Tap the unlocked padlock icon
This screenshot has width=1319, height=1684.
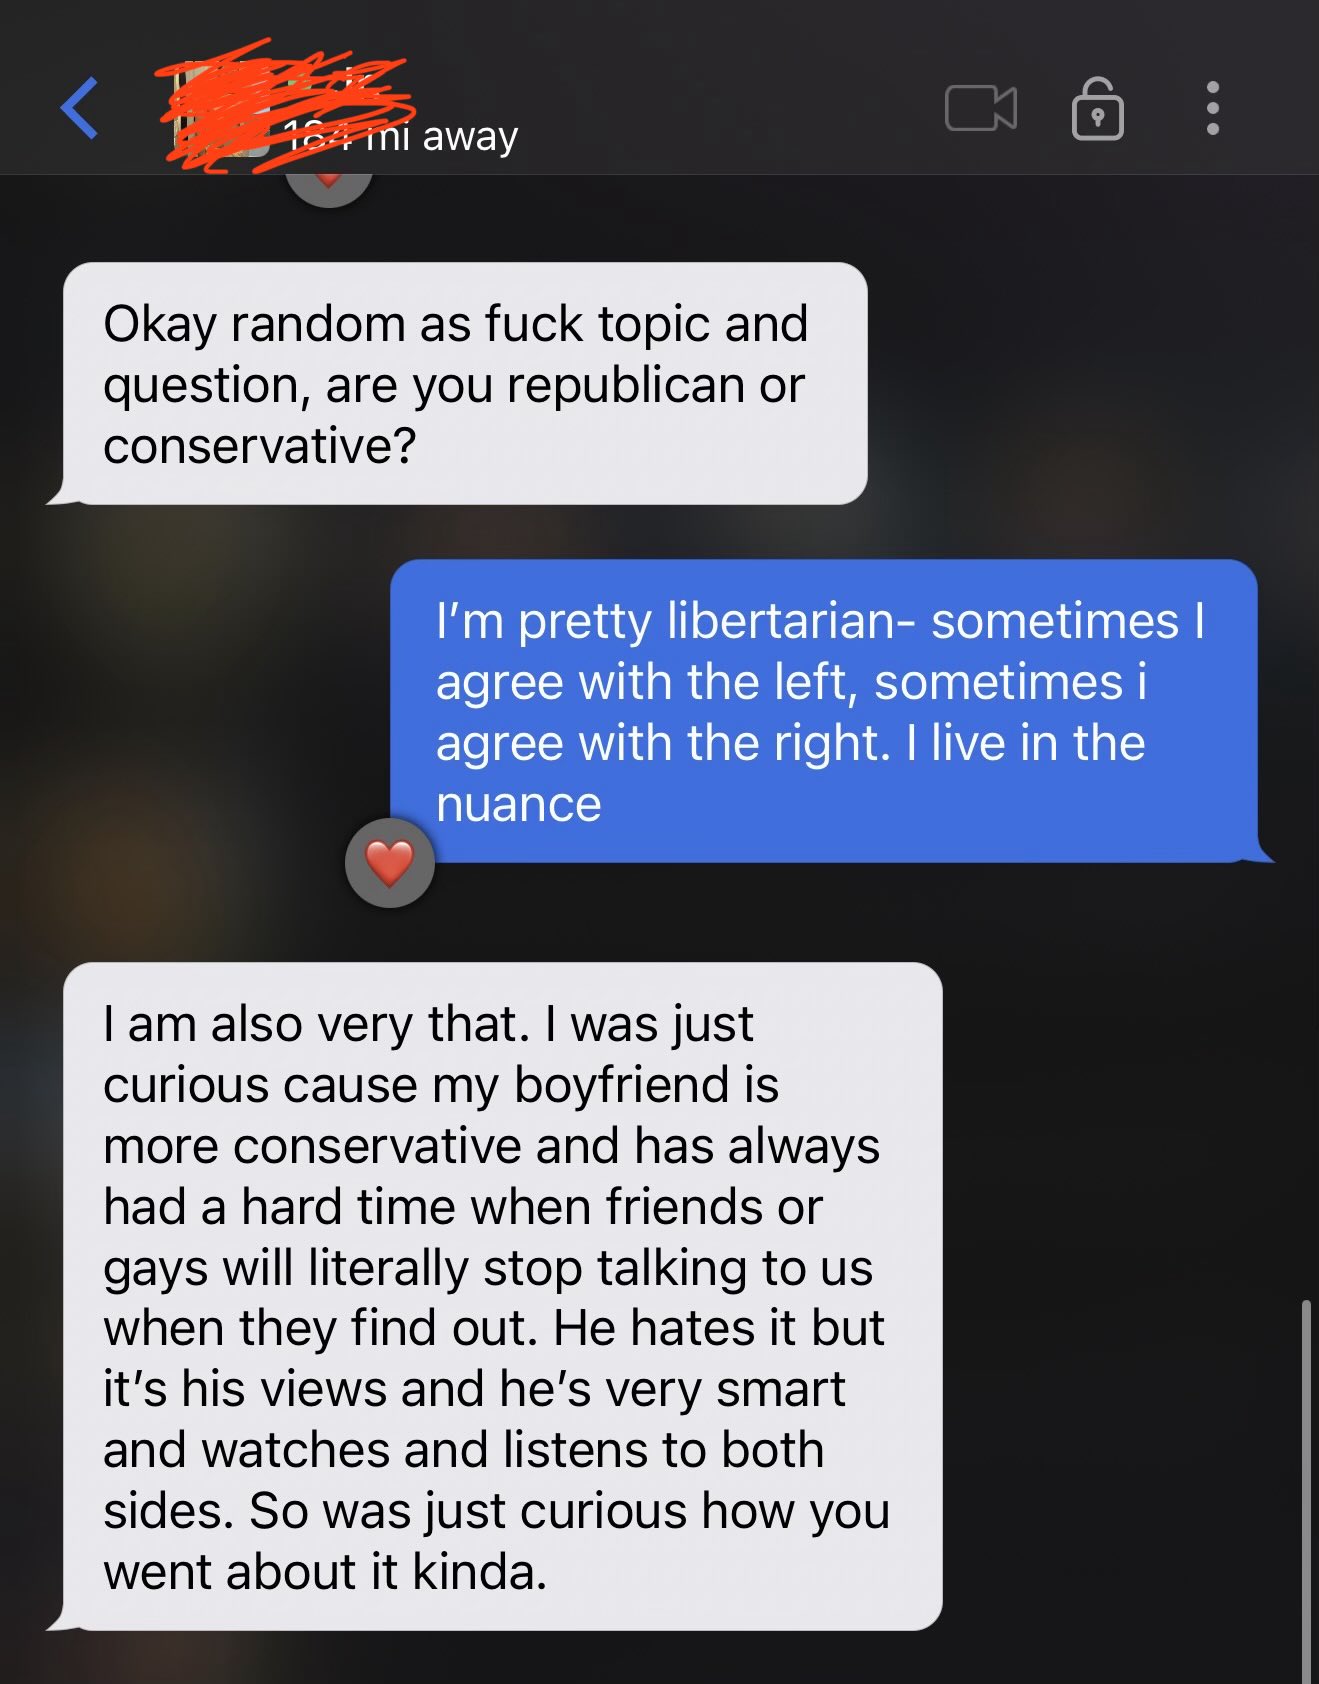[x=1097, y=108]
